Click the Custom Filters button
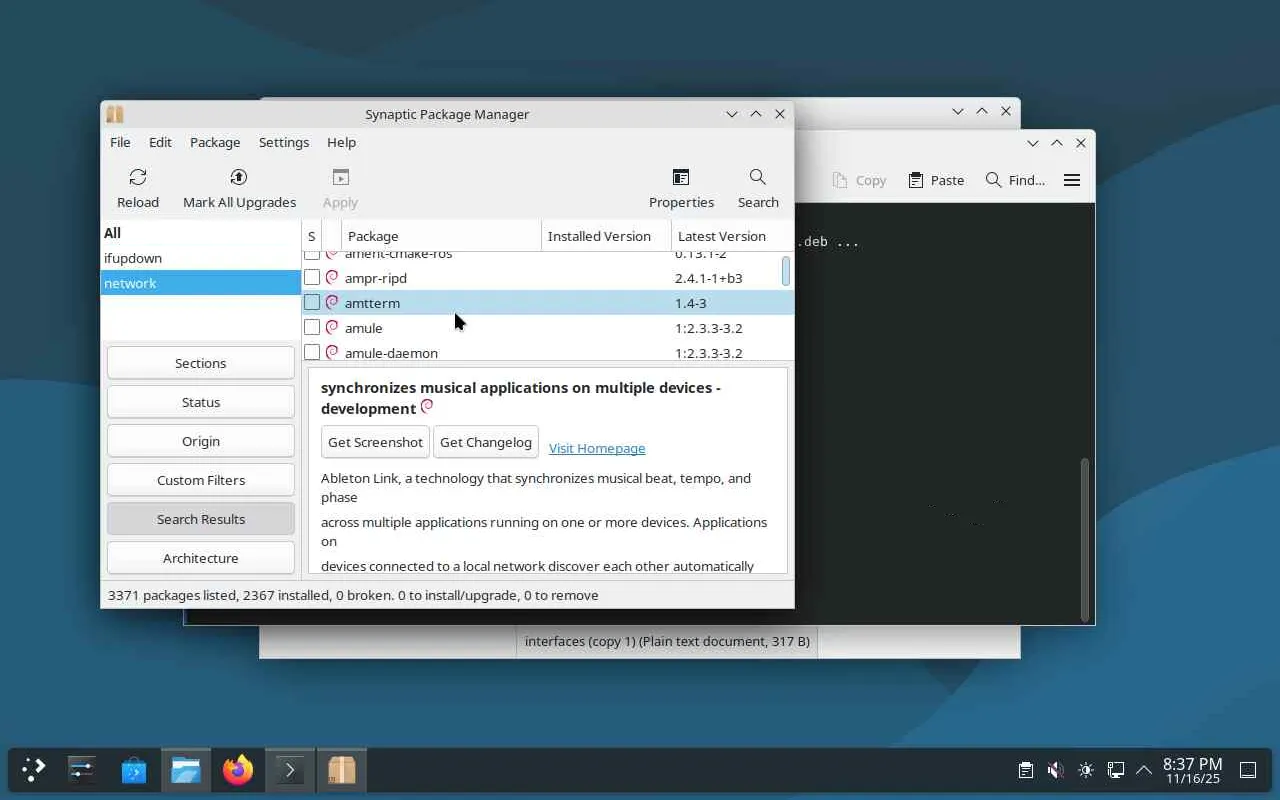Screen dimensions: 1280x800 pos(201,480)
